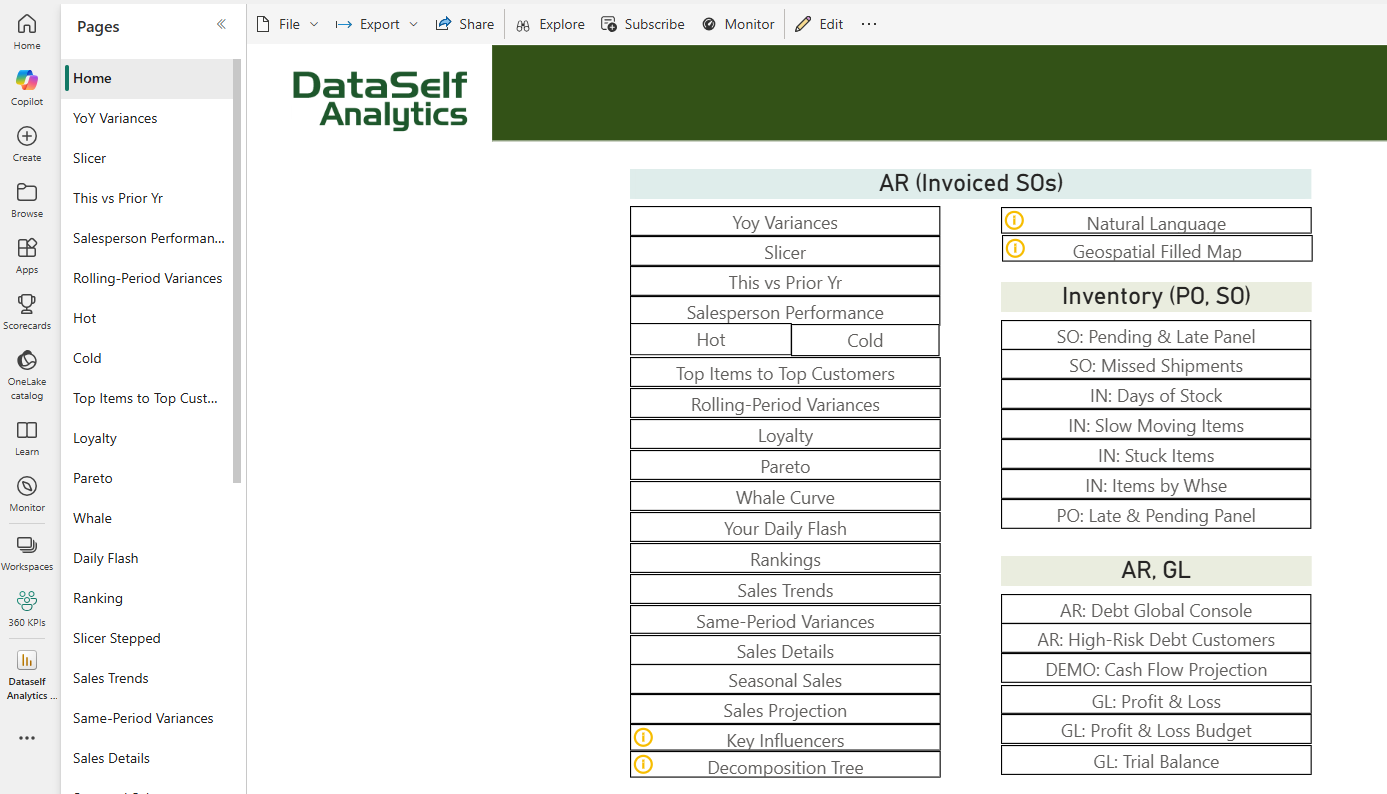Click the Browse folder icon

[x=27, y=192]
